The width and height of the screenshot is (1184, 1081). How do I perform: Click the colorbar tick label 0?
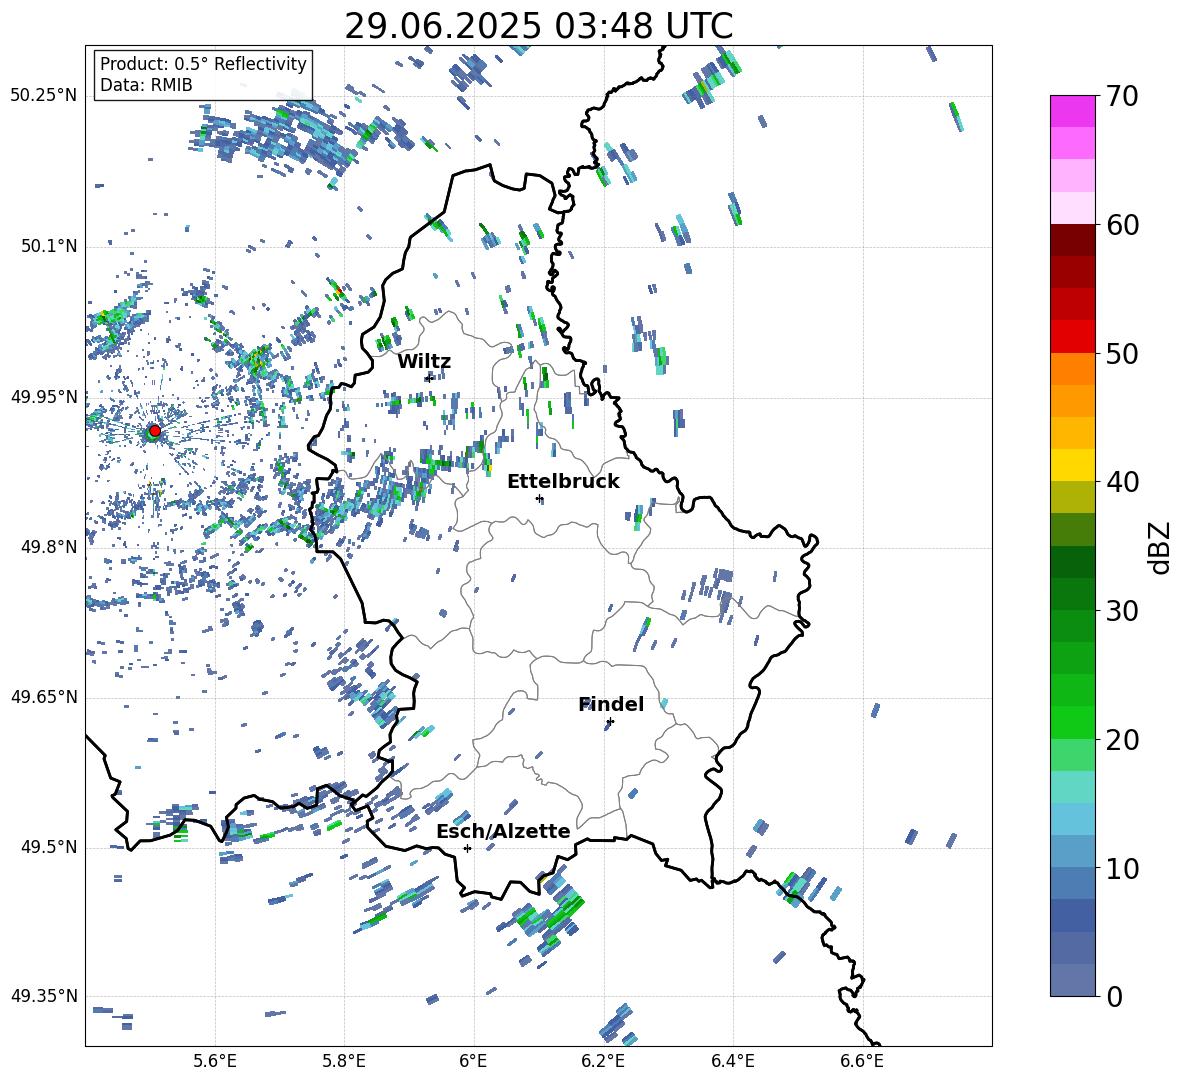click(1114, 996)
